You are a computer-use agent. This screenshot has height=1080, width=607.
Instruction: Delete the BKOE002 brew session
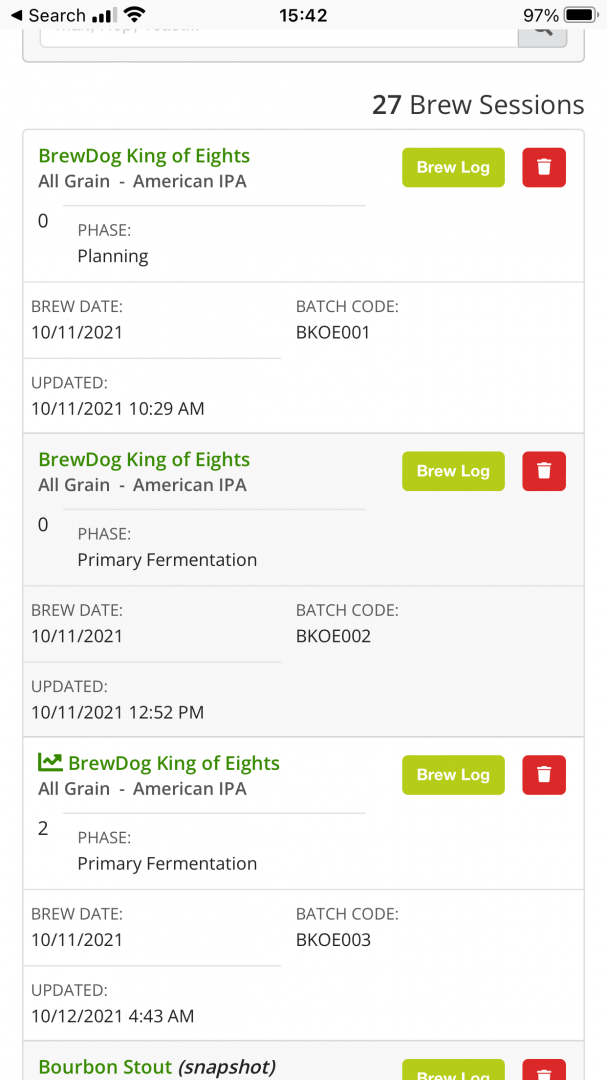click(x=544, y=471)
